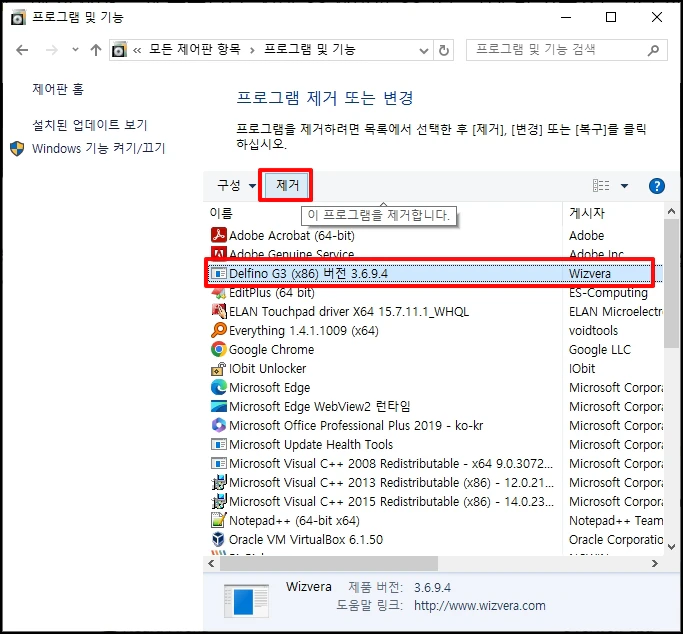
Task: Click the forward navigation arrow
Action: [51, 51]
